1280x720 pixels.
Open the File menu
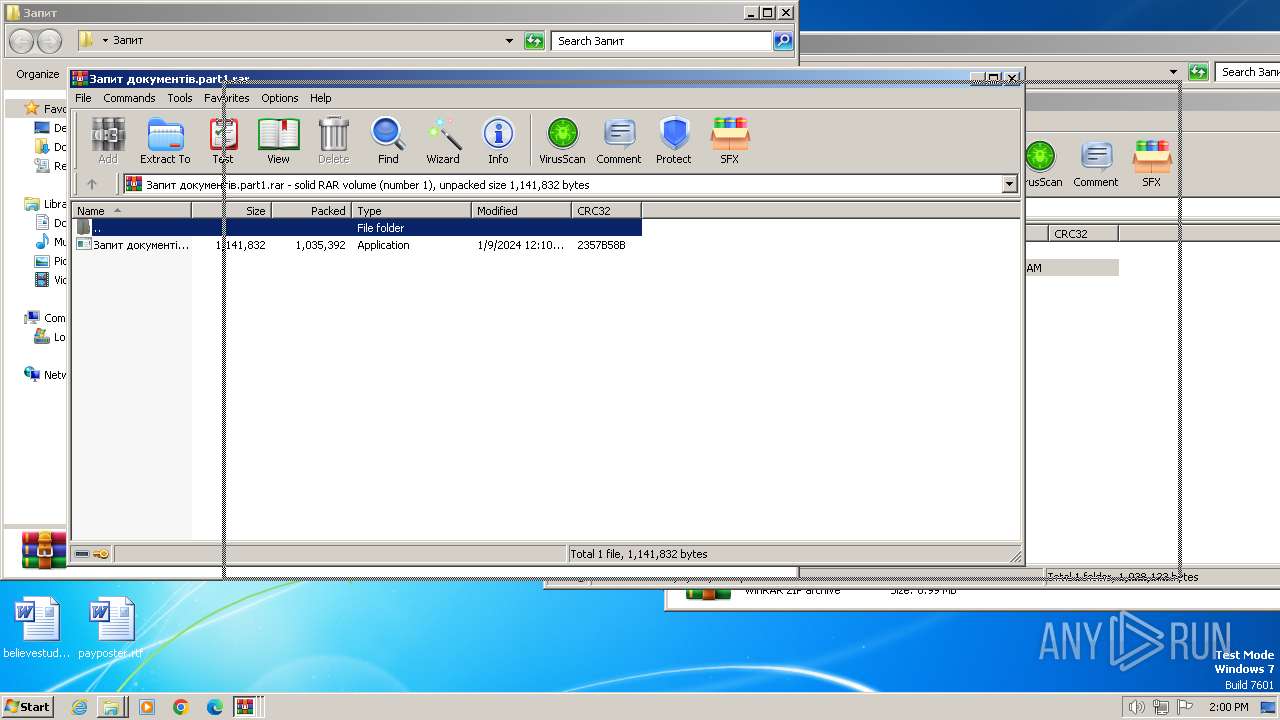click(83, 98)
